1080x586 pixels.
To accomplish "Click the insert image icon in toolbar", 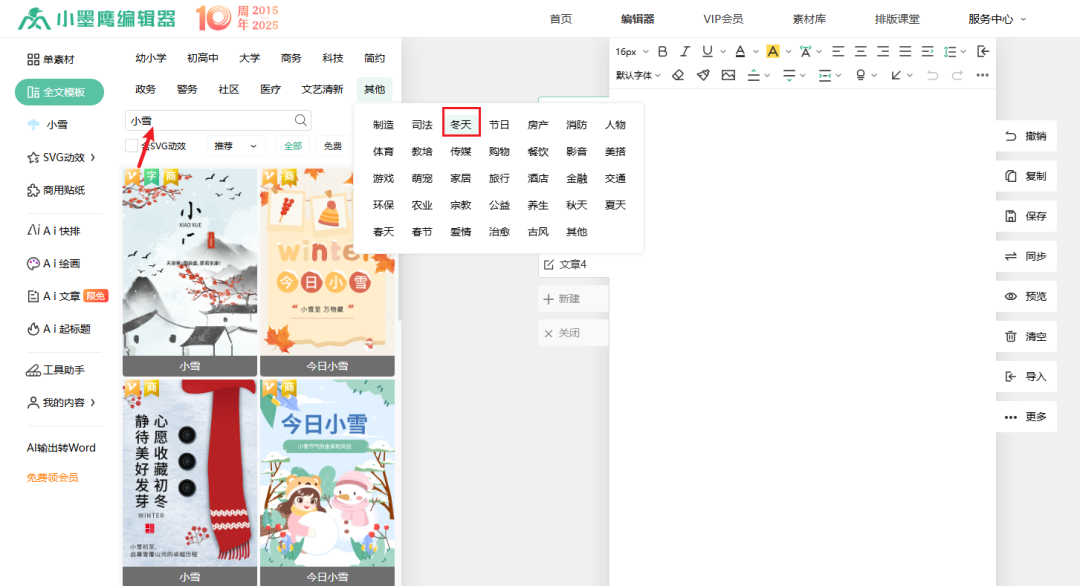I will point(729,75).
